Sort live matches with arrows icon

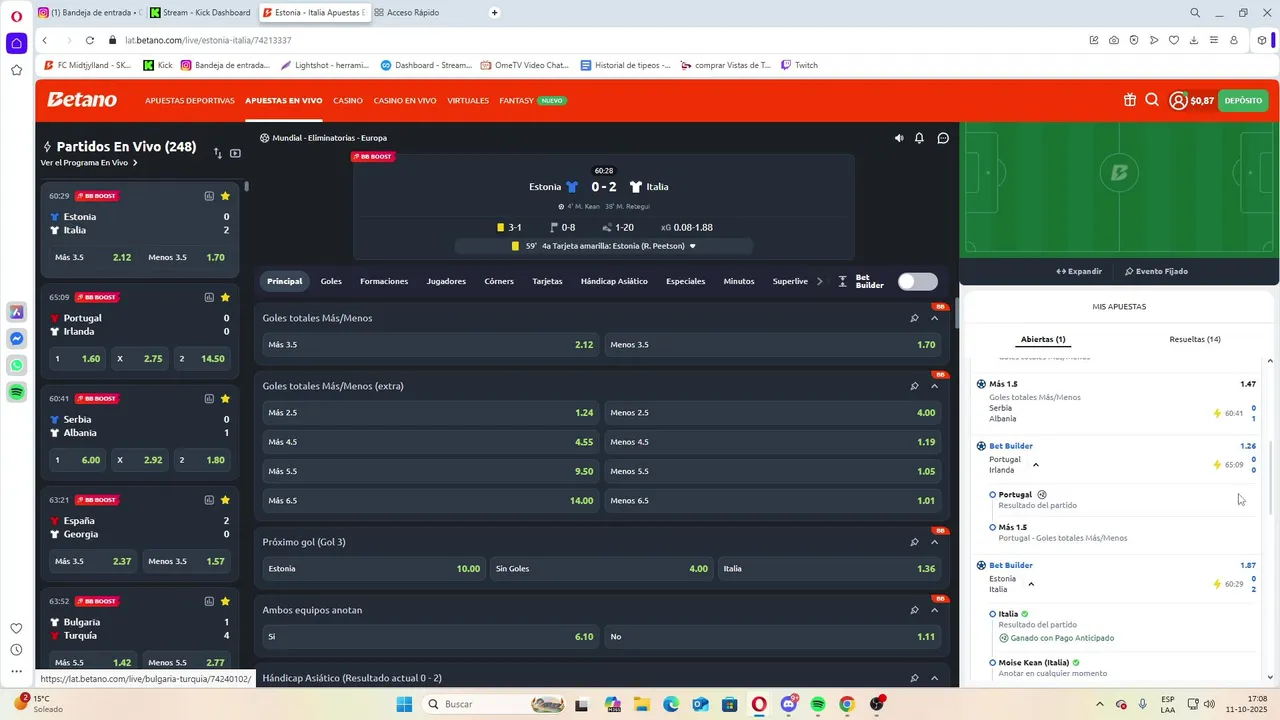click(218, 153)
